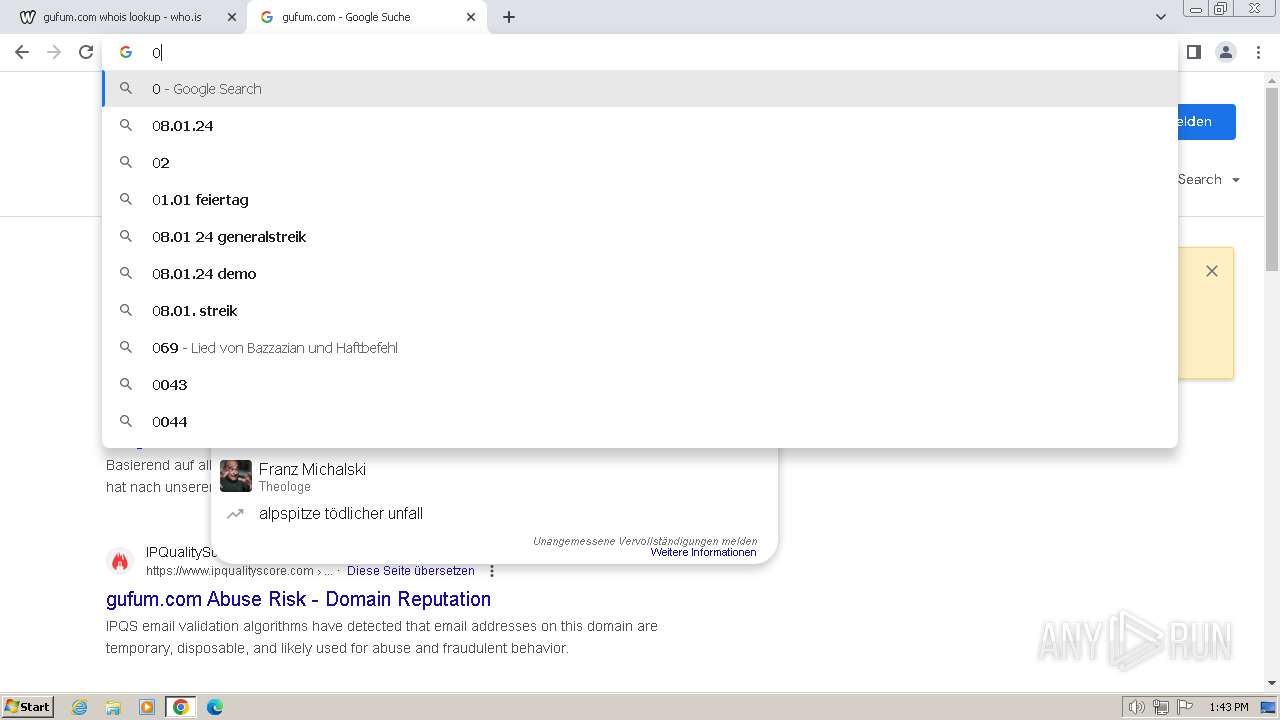The height and width of the screenshot is (720, 1280).
Task: Click Chrome icon in taskbar
Action: pos(181,707)
